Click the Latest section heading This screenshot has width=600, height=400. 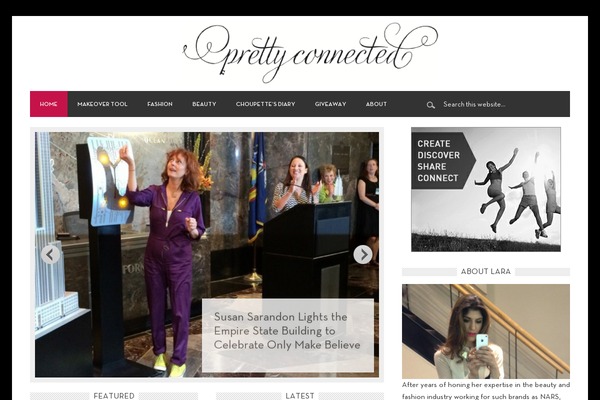pos(300,396)
